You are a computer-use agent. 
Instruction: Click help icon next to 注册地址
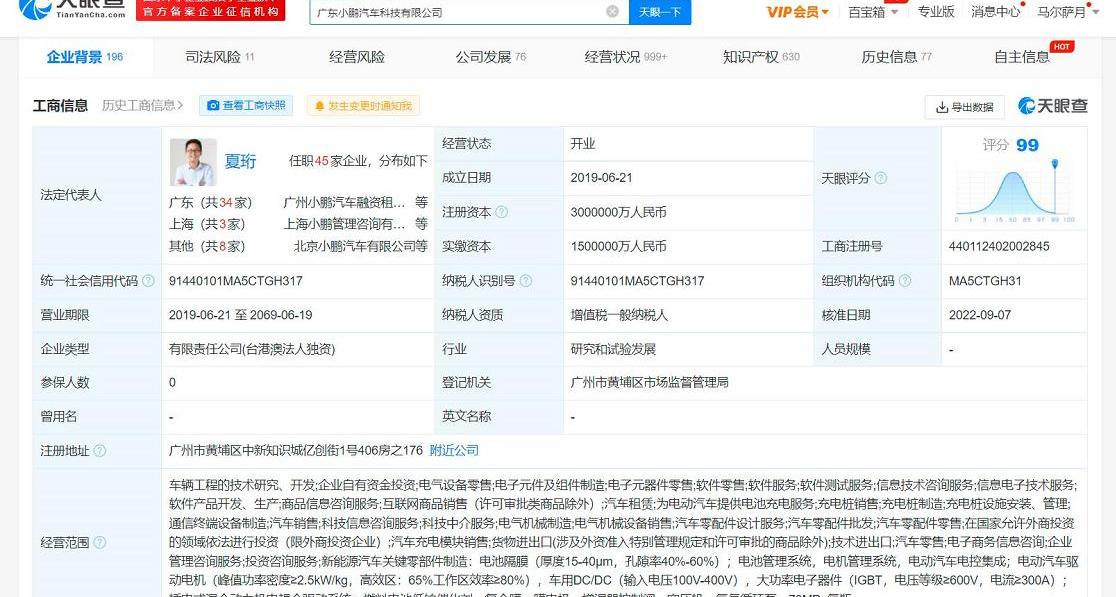coord(100,450)
